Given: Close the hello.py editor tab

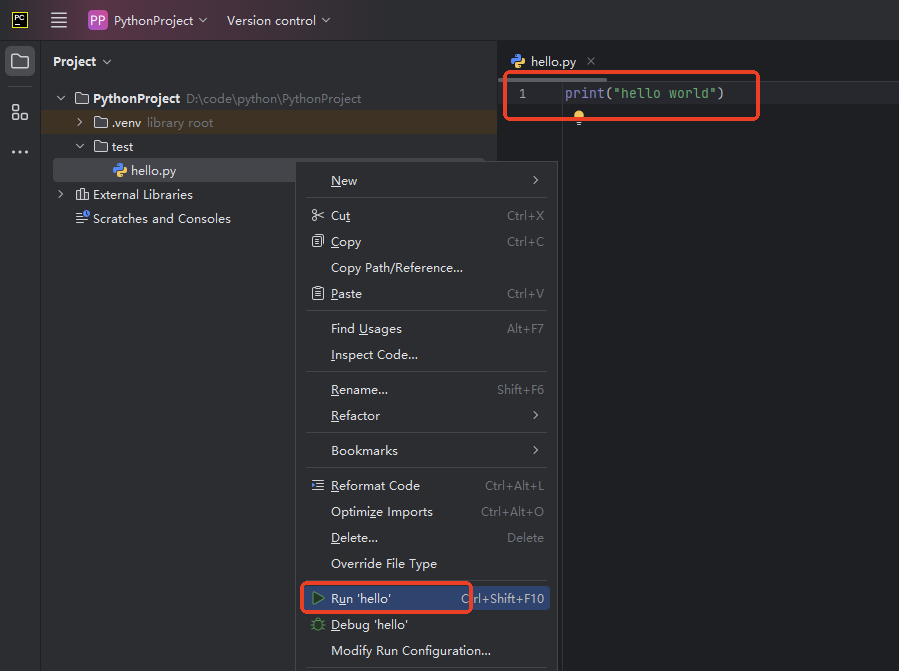Looking at the screenshot, I should click(x=591, y=61).
